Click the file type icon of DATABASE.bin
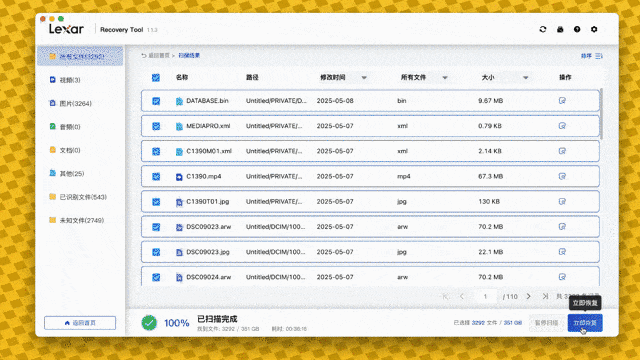Viewport: 640px width, 360px height. [x=179, y=101]
